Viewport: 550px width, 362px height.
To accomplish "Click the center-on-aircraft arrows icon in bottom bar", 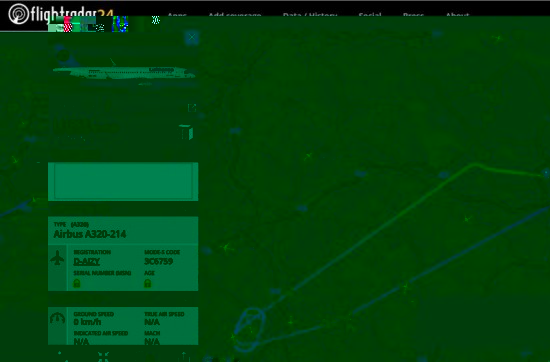I will [x=103, y=357].
